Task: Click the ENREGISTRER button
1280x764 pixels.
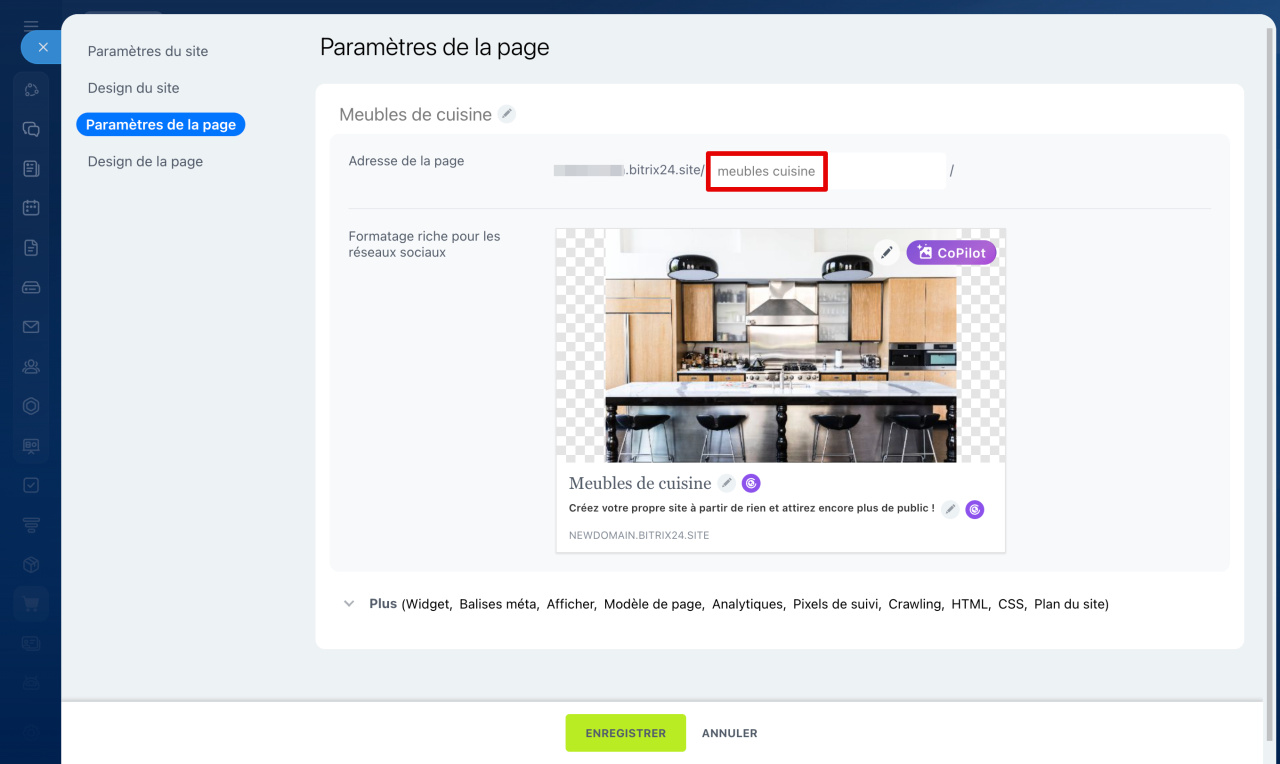Action: [625, 732]
